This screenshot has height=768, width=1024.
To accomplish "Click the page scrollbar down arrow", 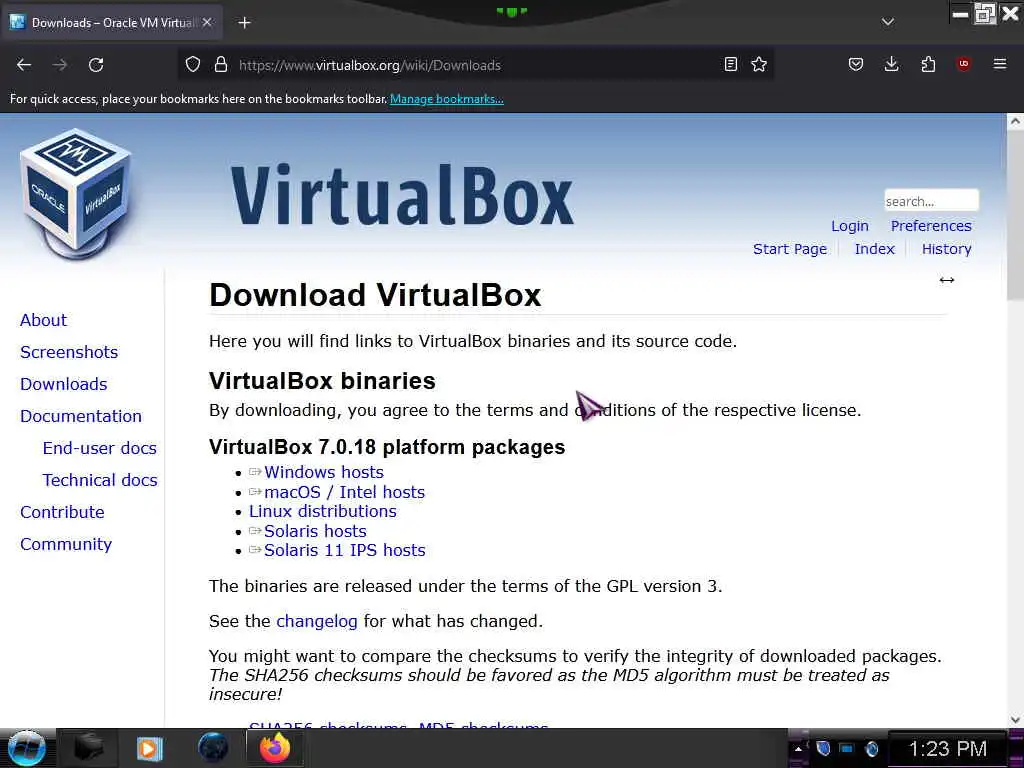I will [1015, 720].
